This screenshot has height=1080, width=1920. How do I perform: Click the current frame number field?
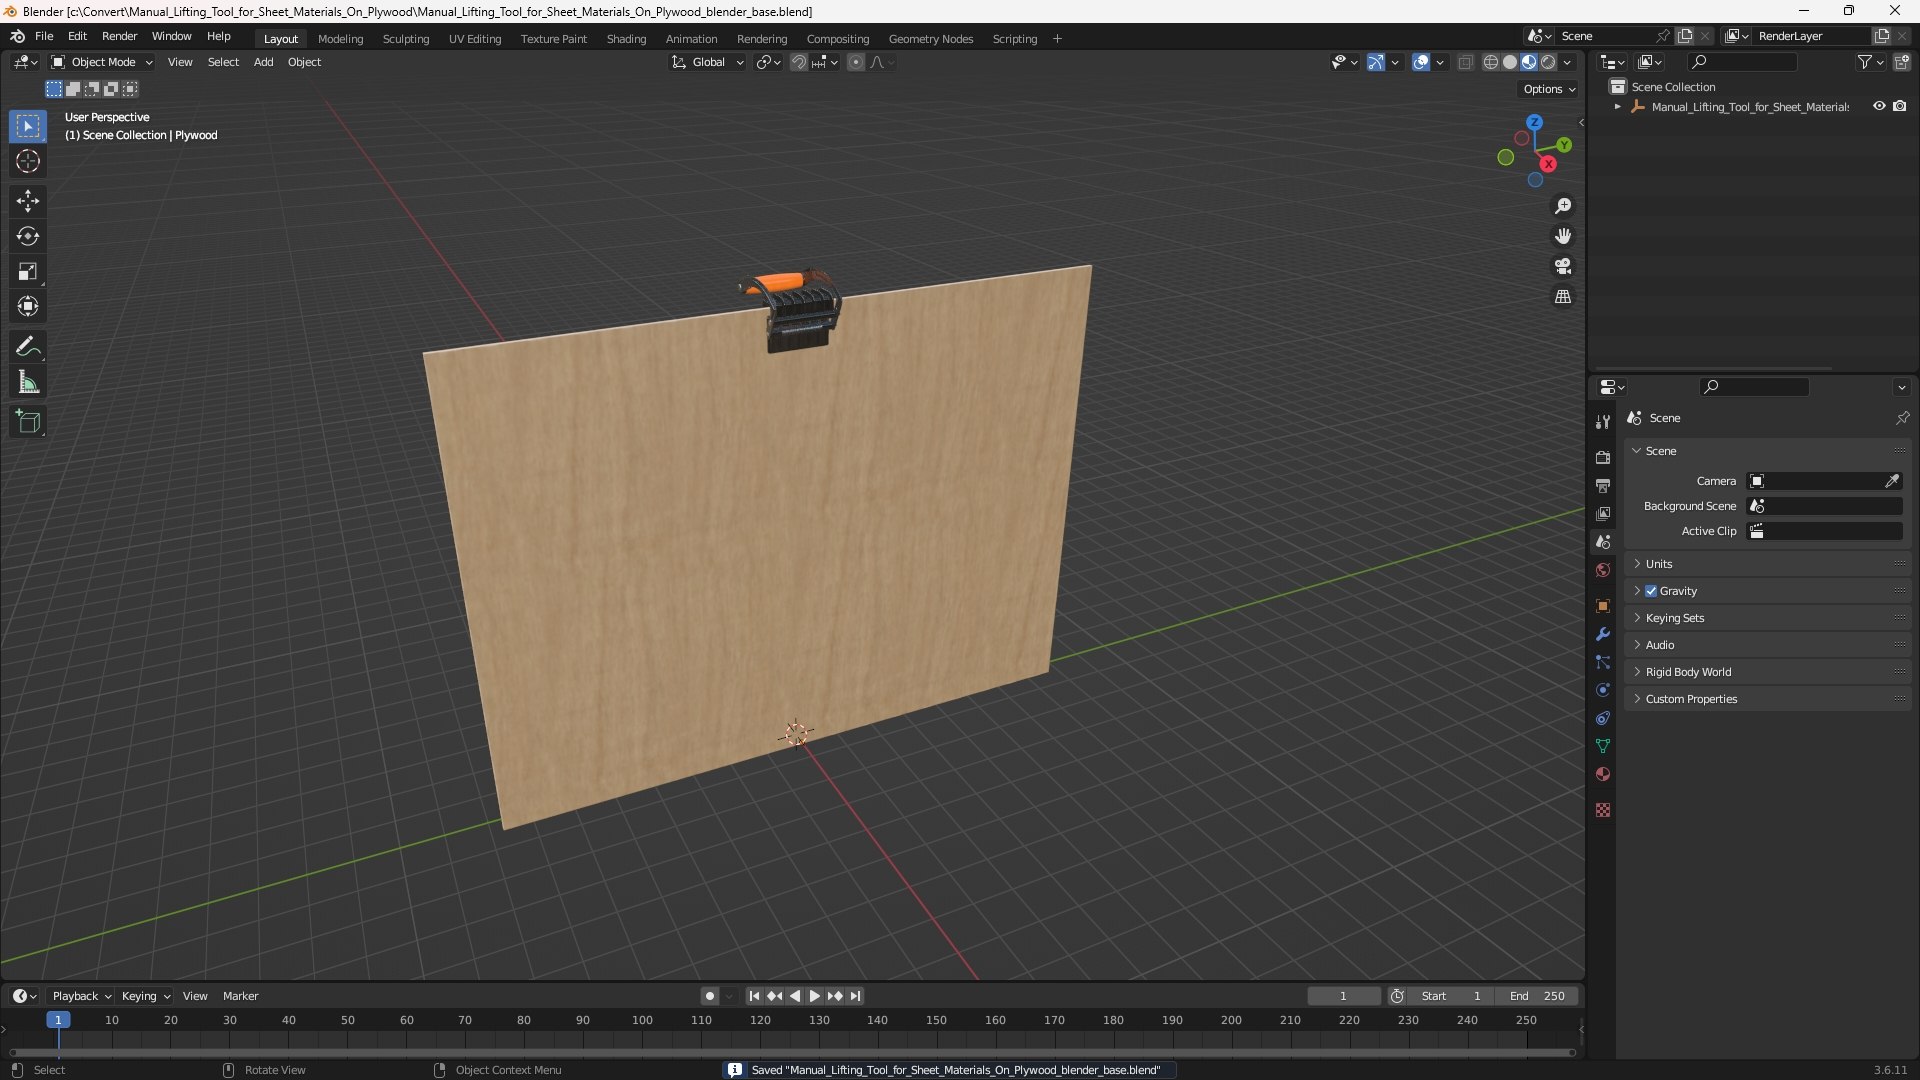(x=1343, y=996)
